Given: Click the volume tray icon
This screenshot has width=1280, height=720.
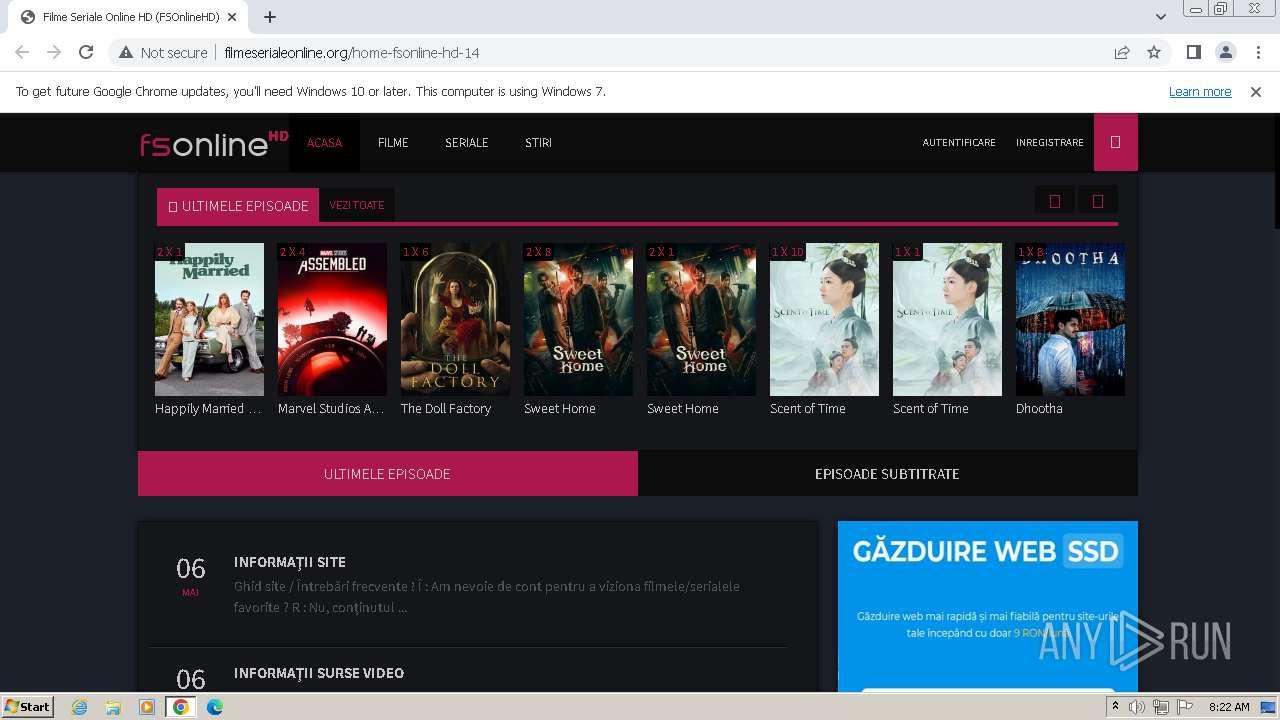Looking at the screenshot, I should click(x=1137, y=707).
